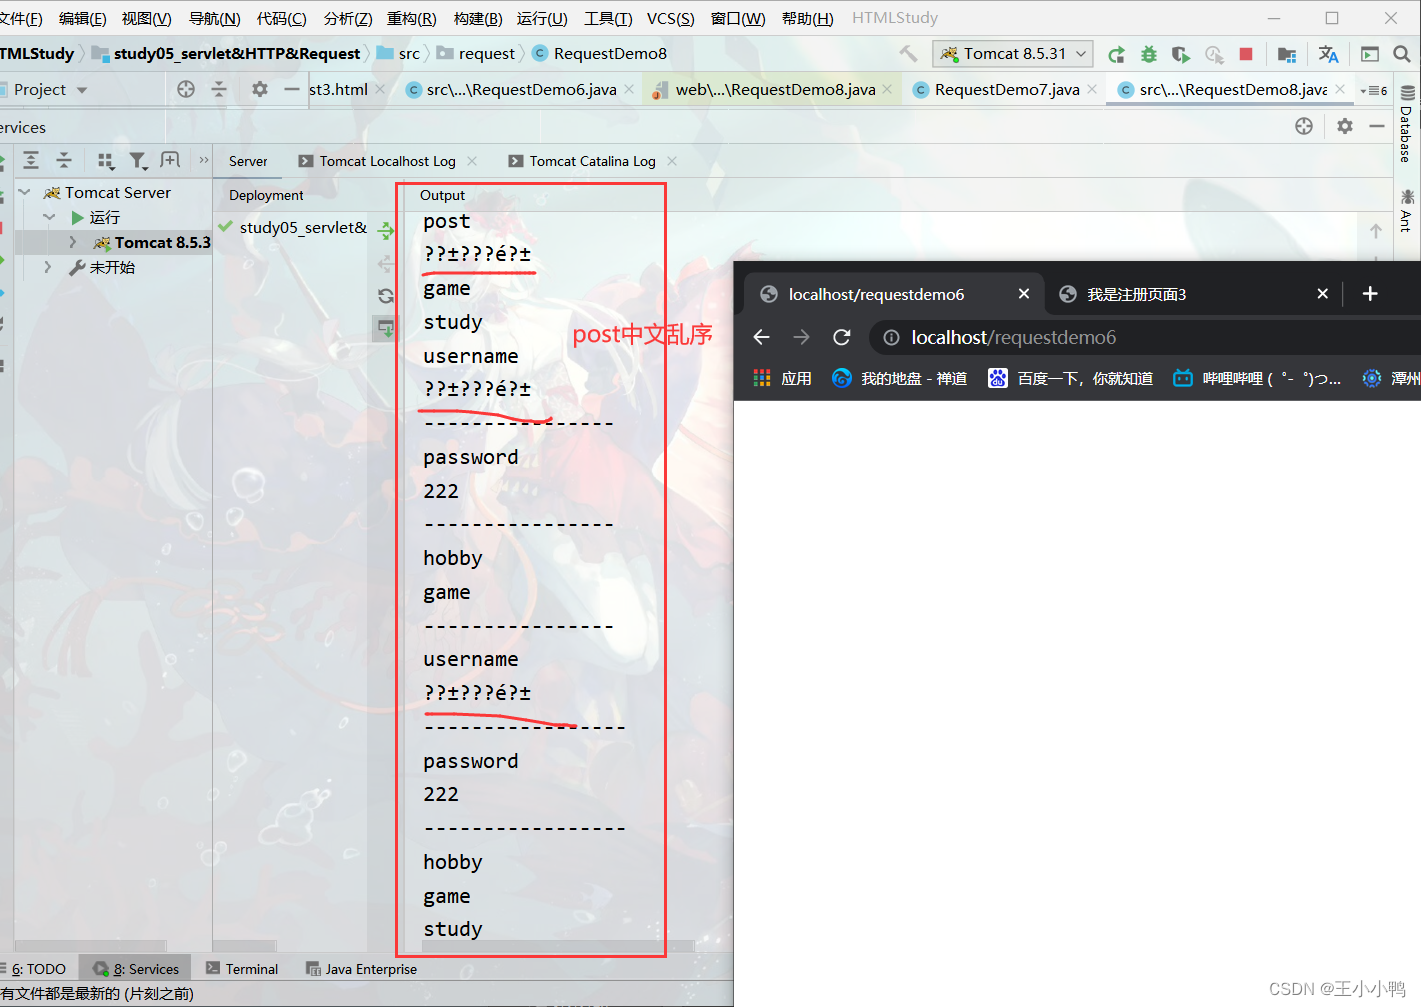Collapse all services in the tree toolbar
1421x1007 pixels.
[64, 160]
